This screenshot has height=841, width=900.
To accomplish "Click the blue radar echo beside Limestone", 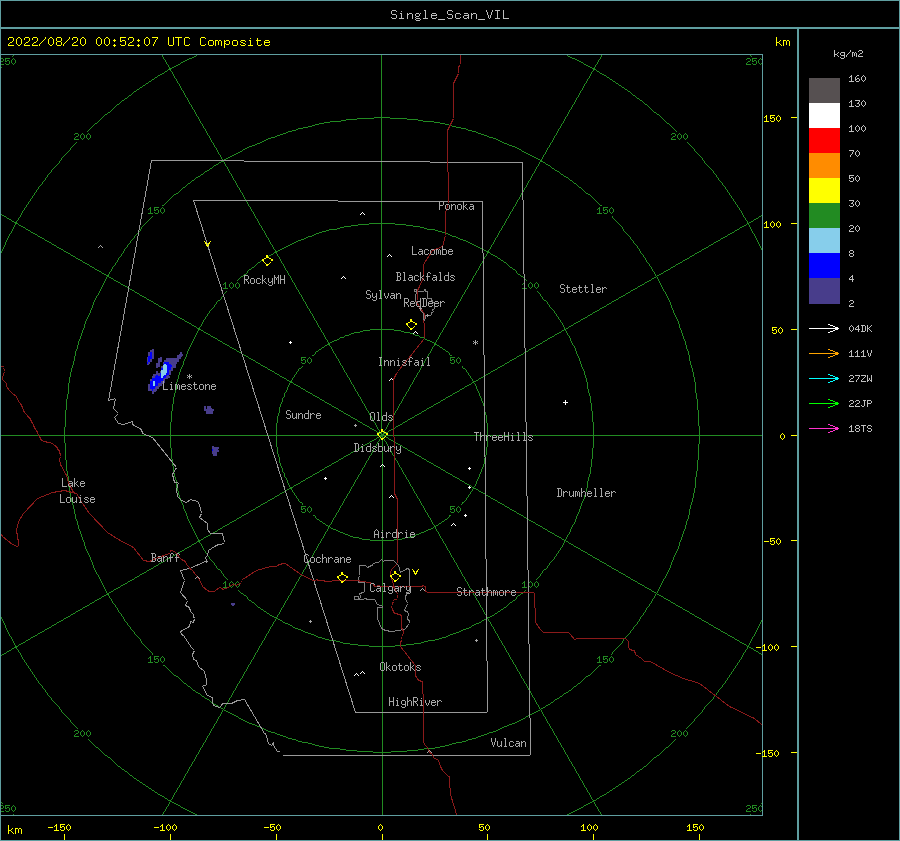I will tap(164, 370).
